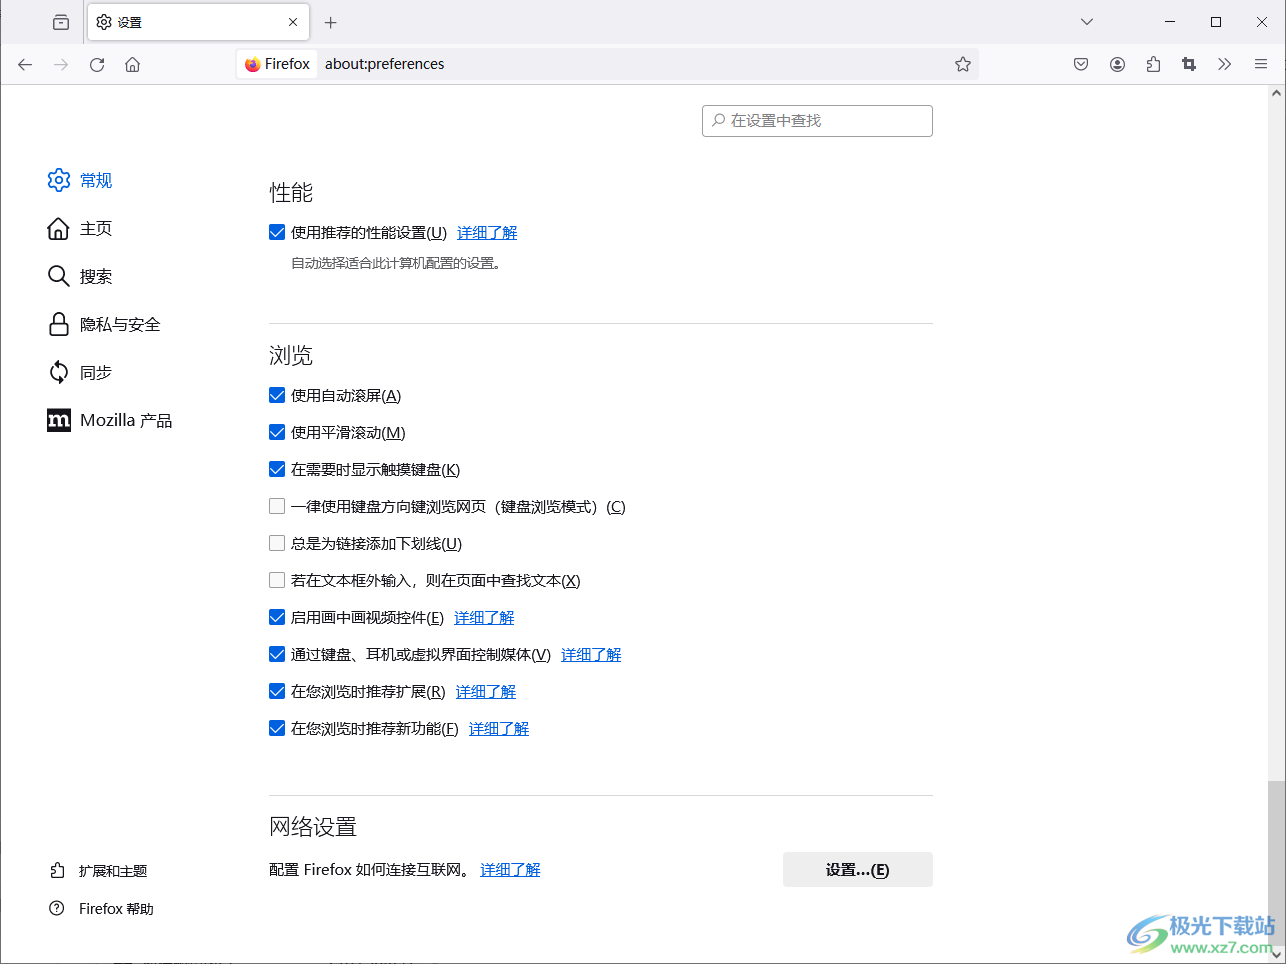Click the Firefox logo in address bar
Screen dimensions: 1286x964
(252, 64)
